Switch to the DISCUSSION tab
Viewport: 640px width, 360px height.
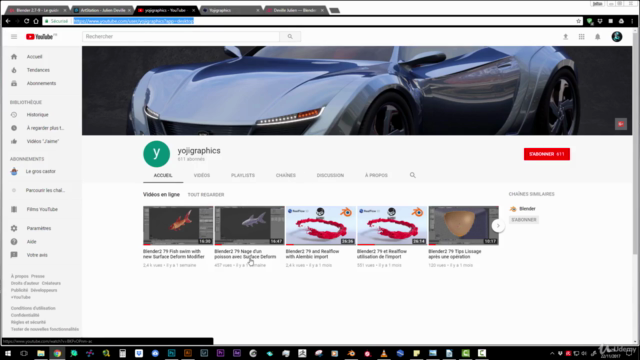coord(330,176)
